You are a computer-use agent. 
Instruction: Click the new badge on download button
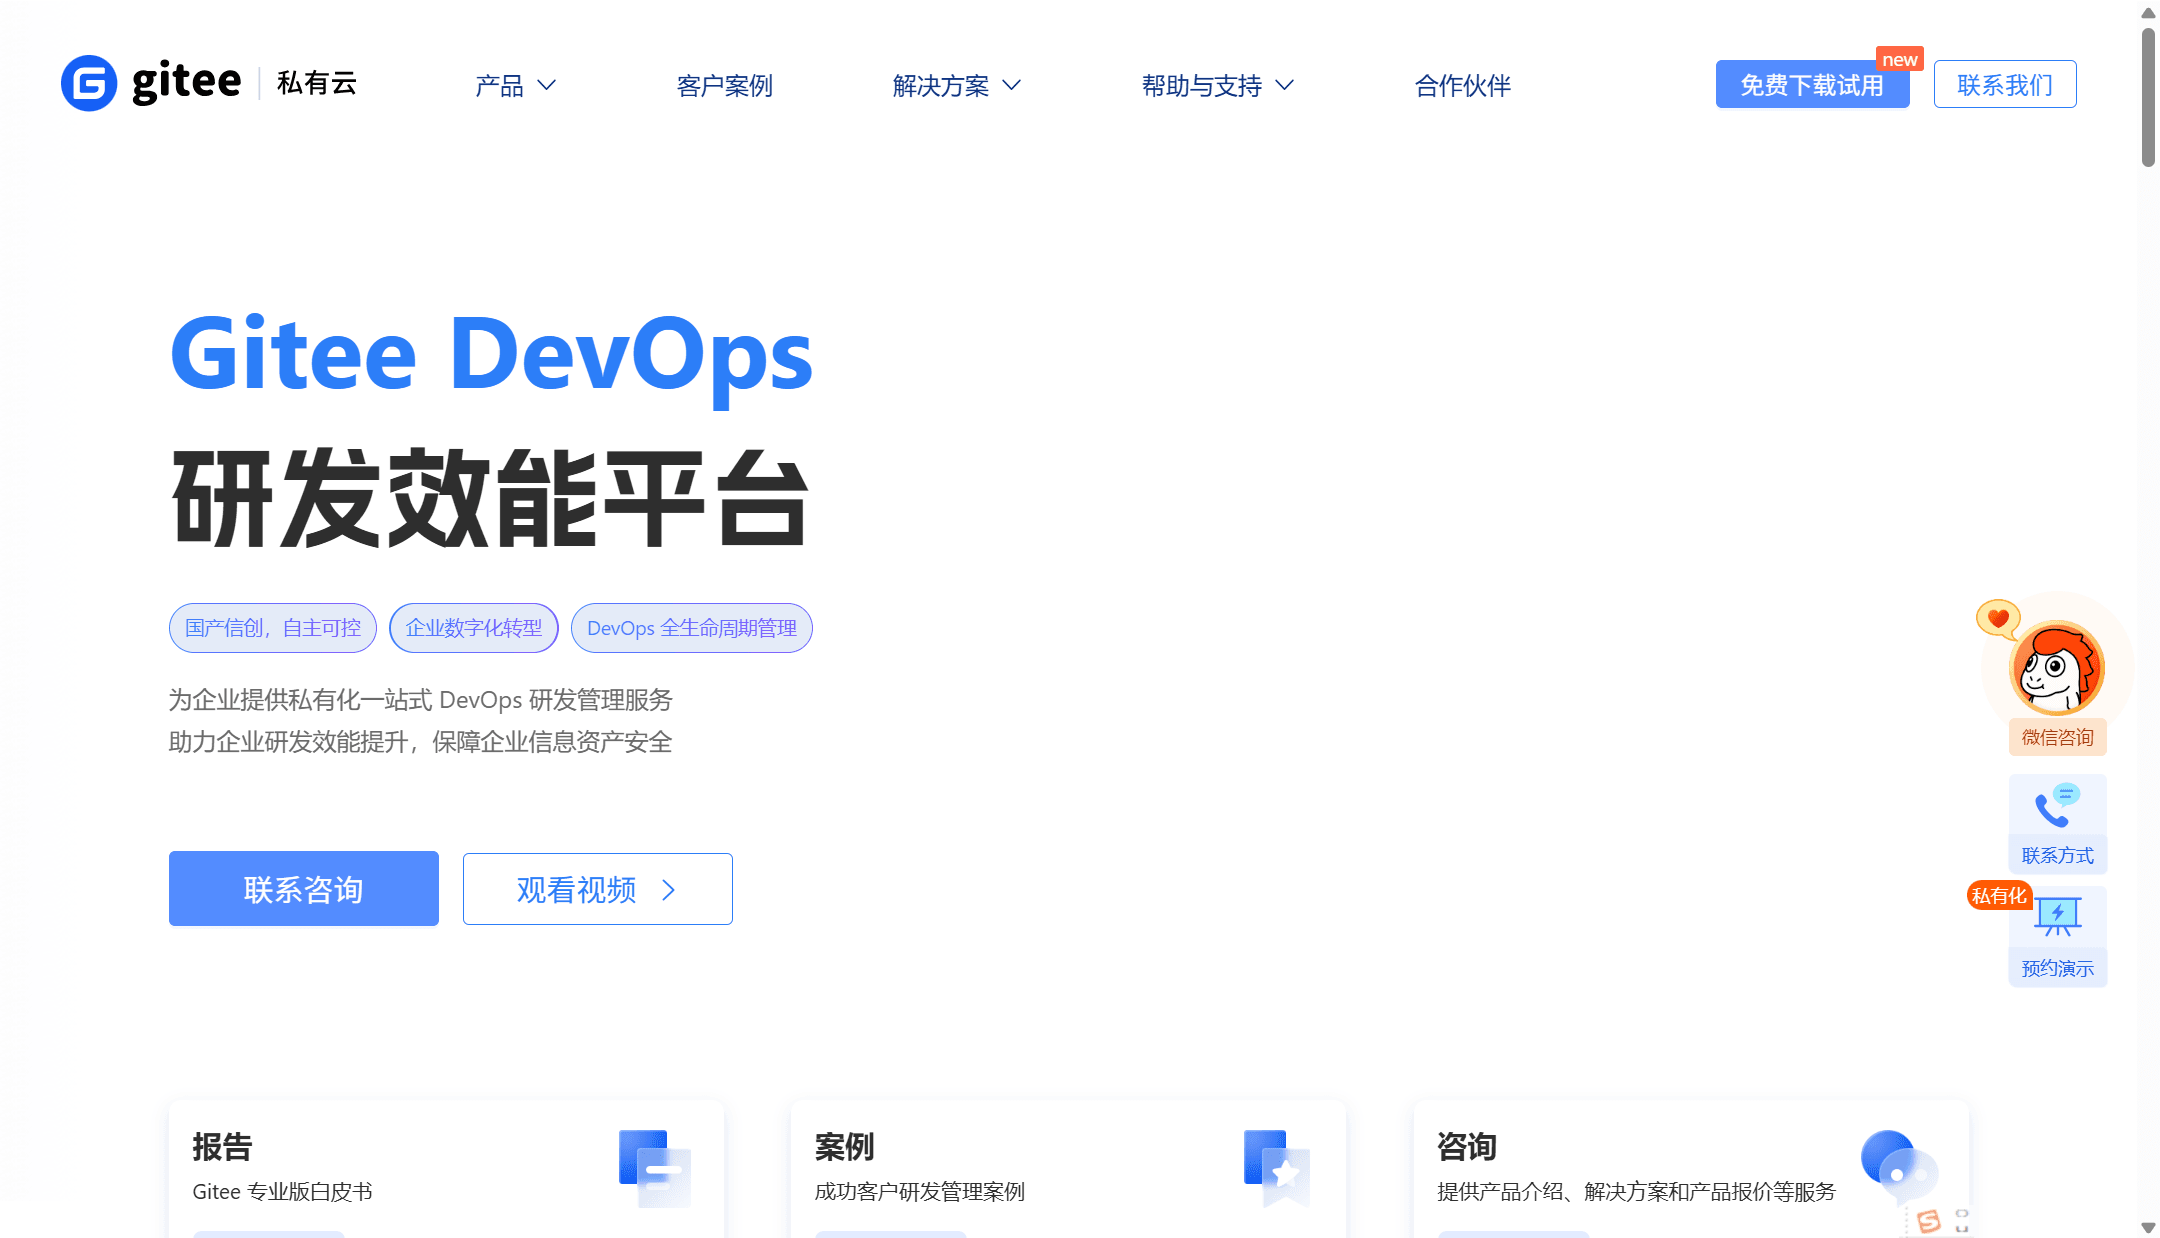click(x=1899, y=59)
